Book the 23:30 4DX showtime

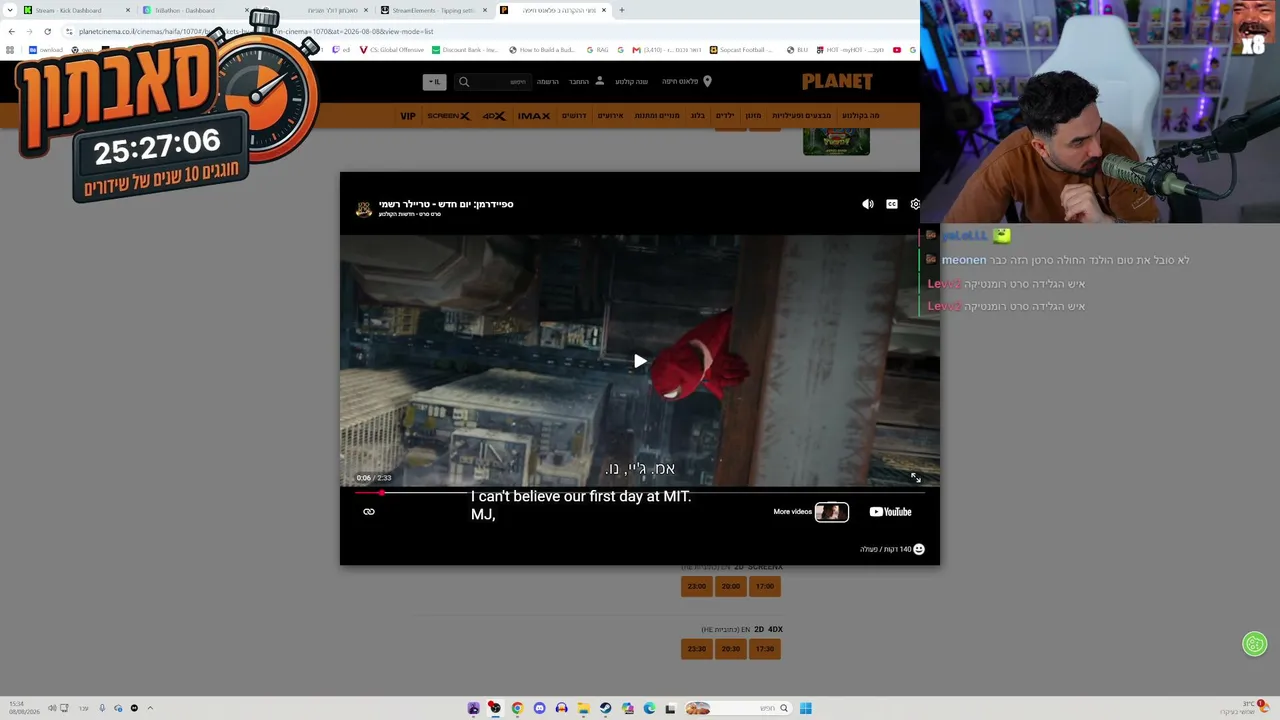(697, 649)
